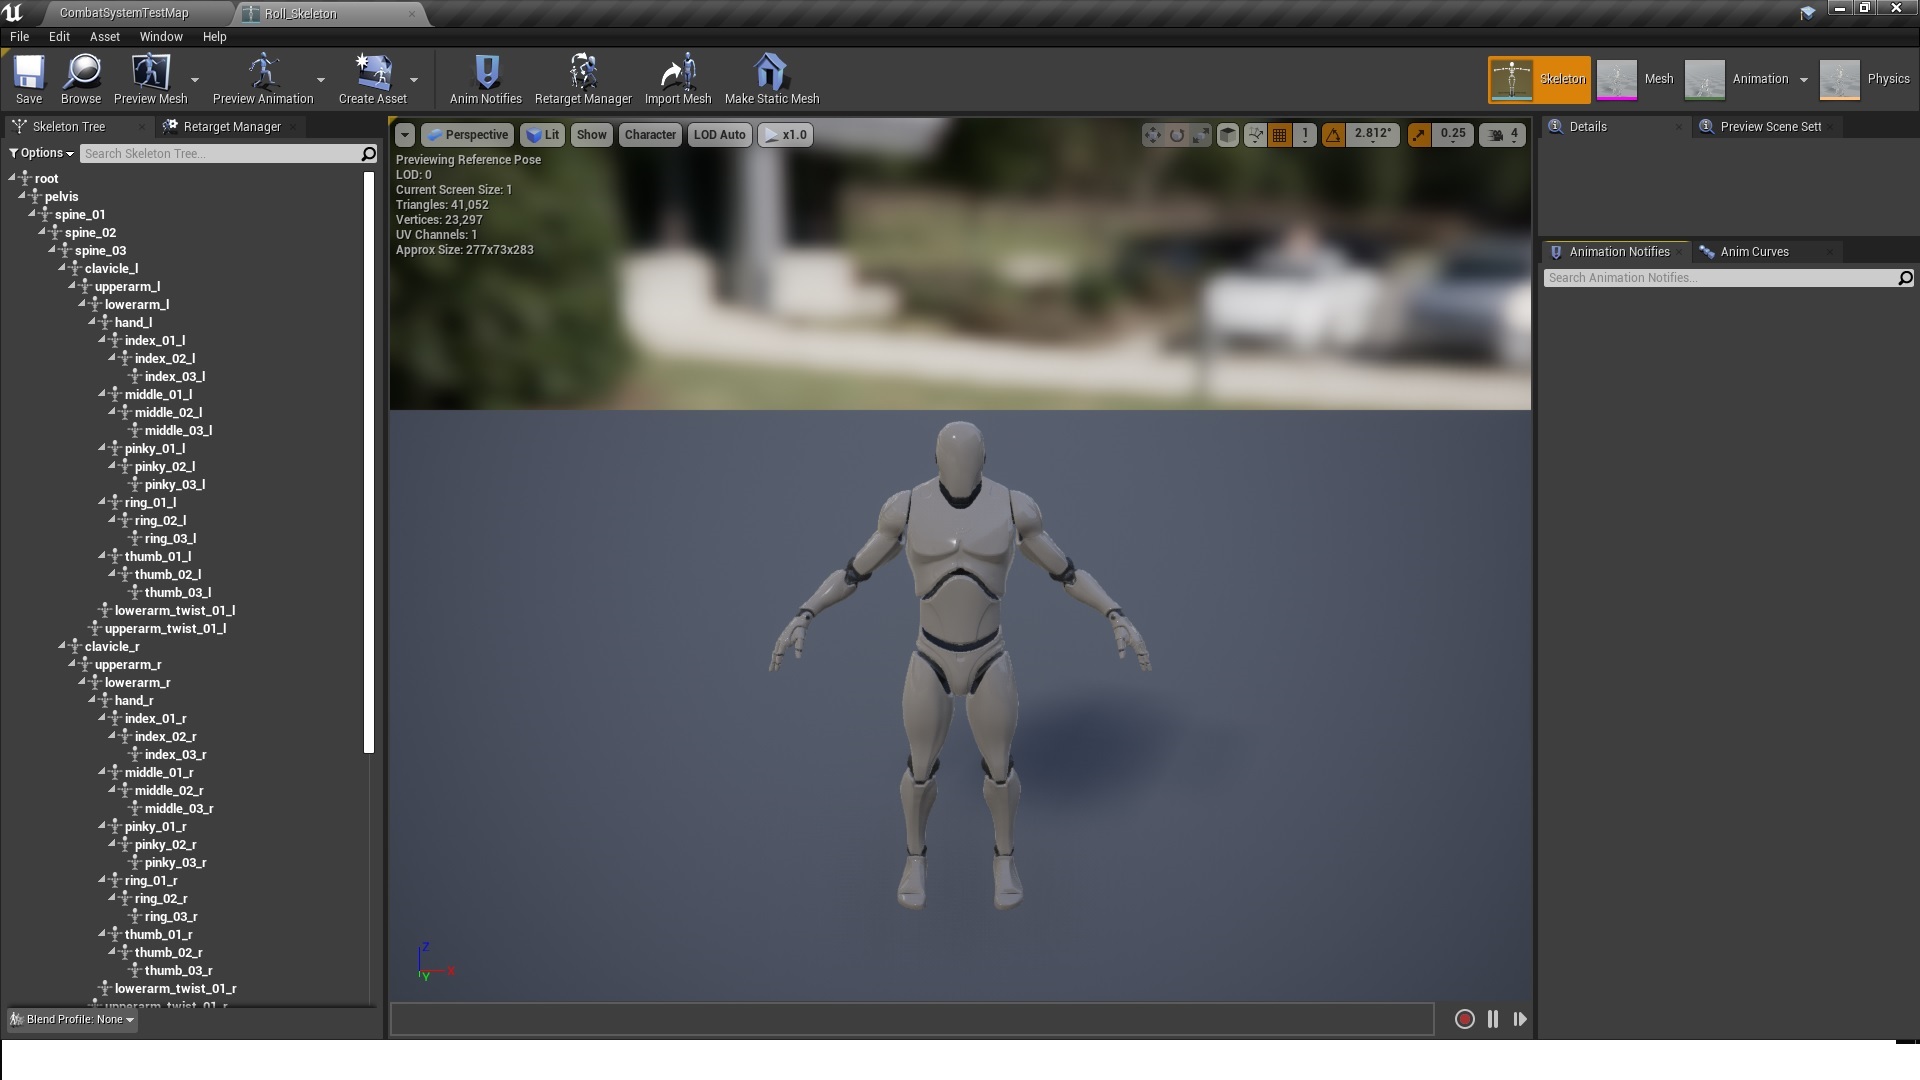Click the Create Asset icon
This screenshot has height=1080, width=1920.
pos(373,80)
